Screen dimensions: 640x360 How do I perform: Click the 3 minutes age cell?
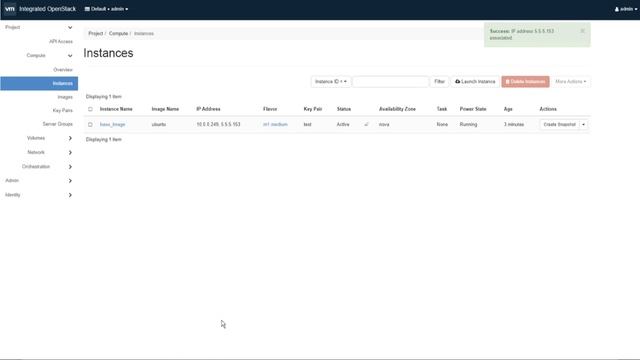pyautogui.click(x=514, y=124)
